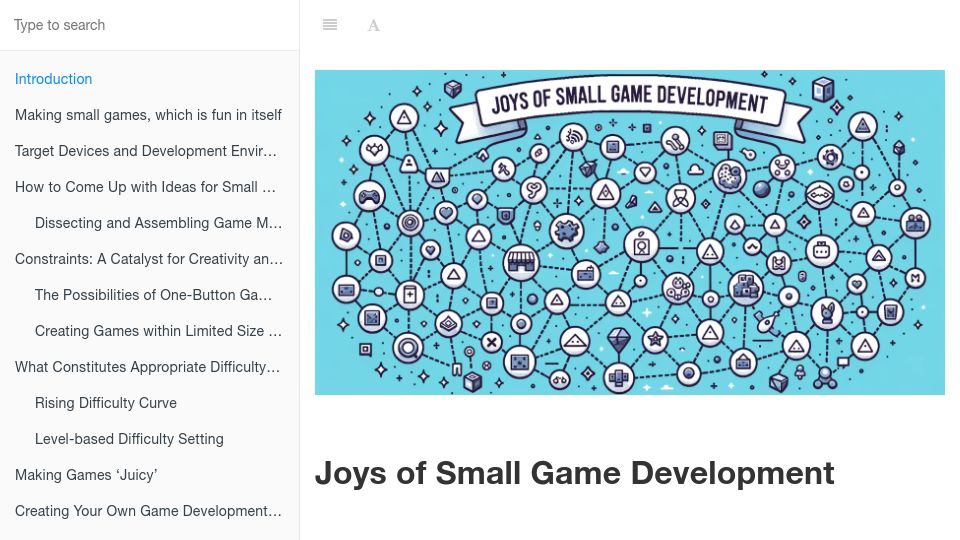Select the 'Level-based Difficulty Setting' subsection
The width and height of the screenshot is (960, 540).
[x=129, y=439]
